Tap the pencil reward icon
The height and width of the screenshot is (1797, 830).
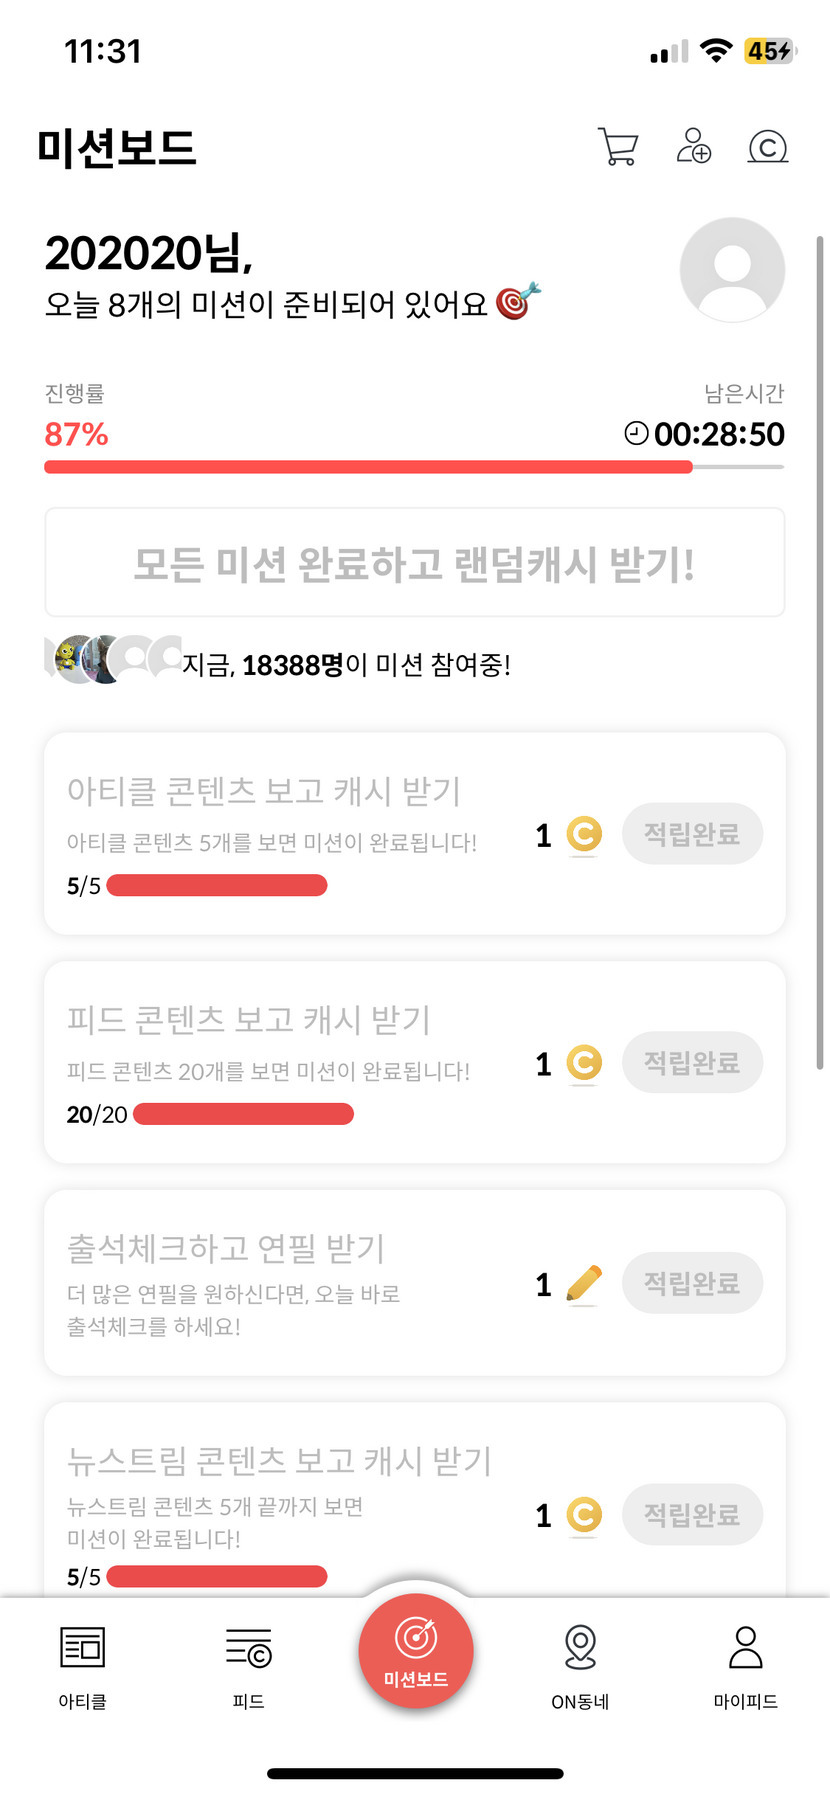(584, 1284)
